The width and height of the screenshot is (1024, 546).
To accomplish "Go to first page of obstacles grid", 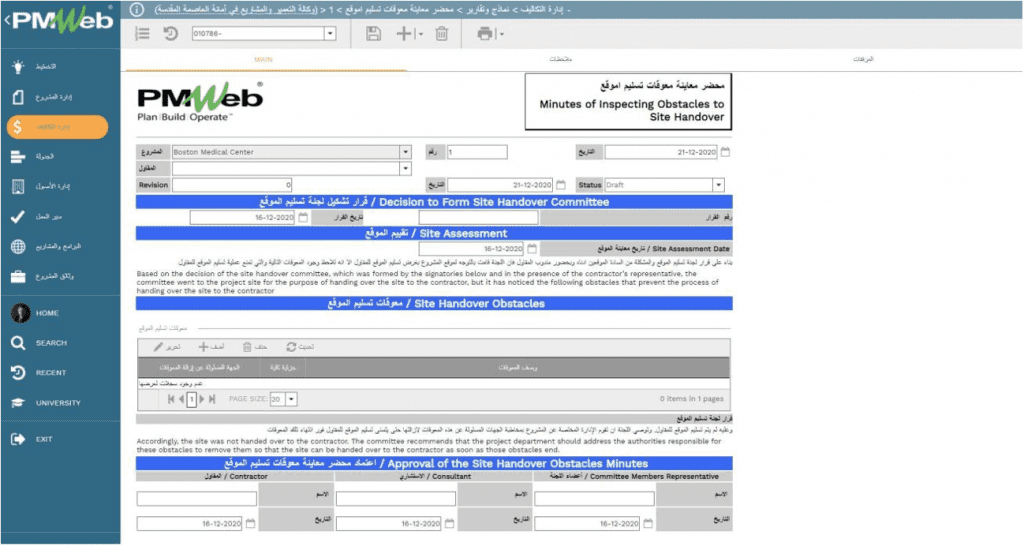I will pyautogui.click(x=171, y=399).
